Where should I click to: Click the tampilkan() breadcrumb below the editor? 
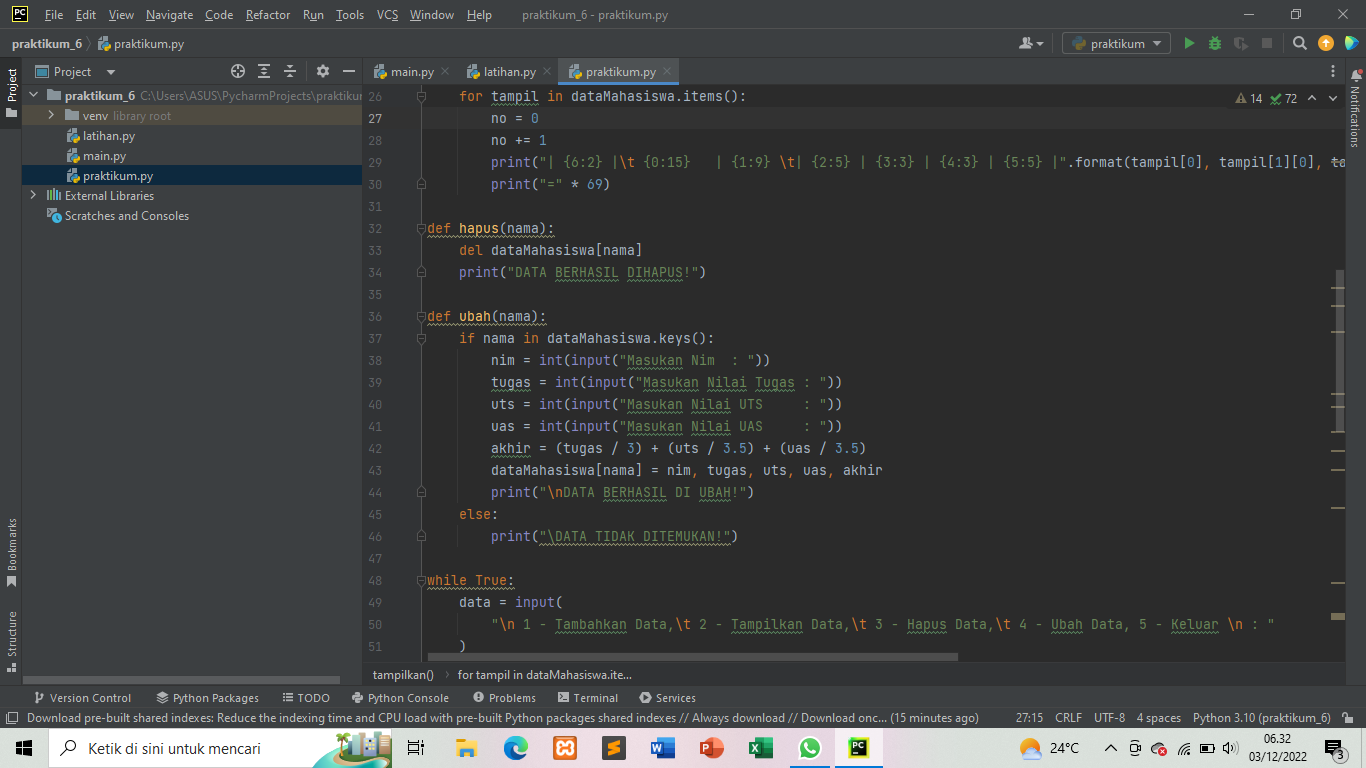[x=402, y=675]
